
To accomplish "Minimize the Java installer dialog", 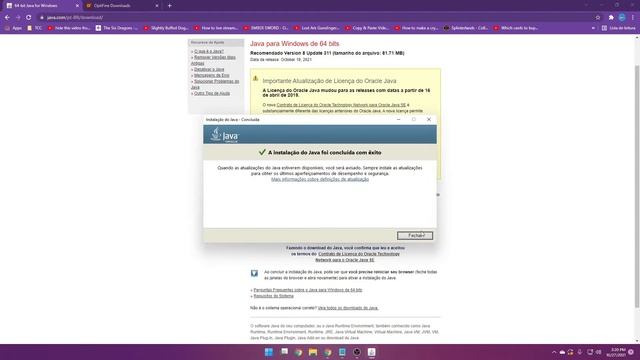I will [398, 120].
